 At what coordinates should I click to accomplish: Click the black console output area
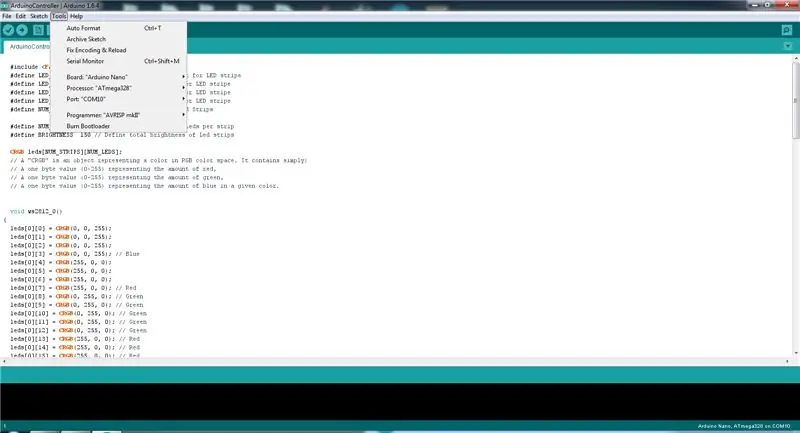pos(400,401)
